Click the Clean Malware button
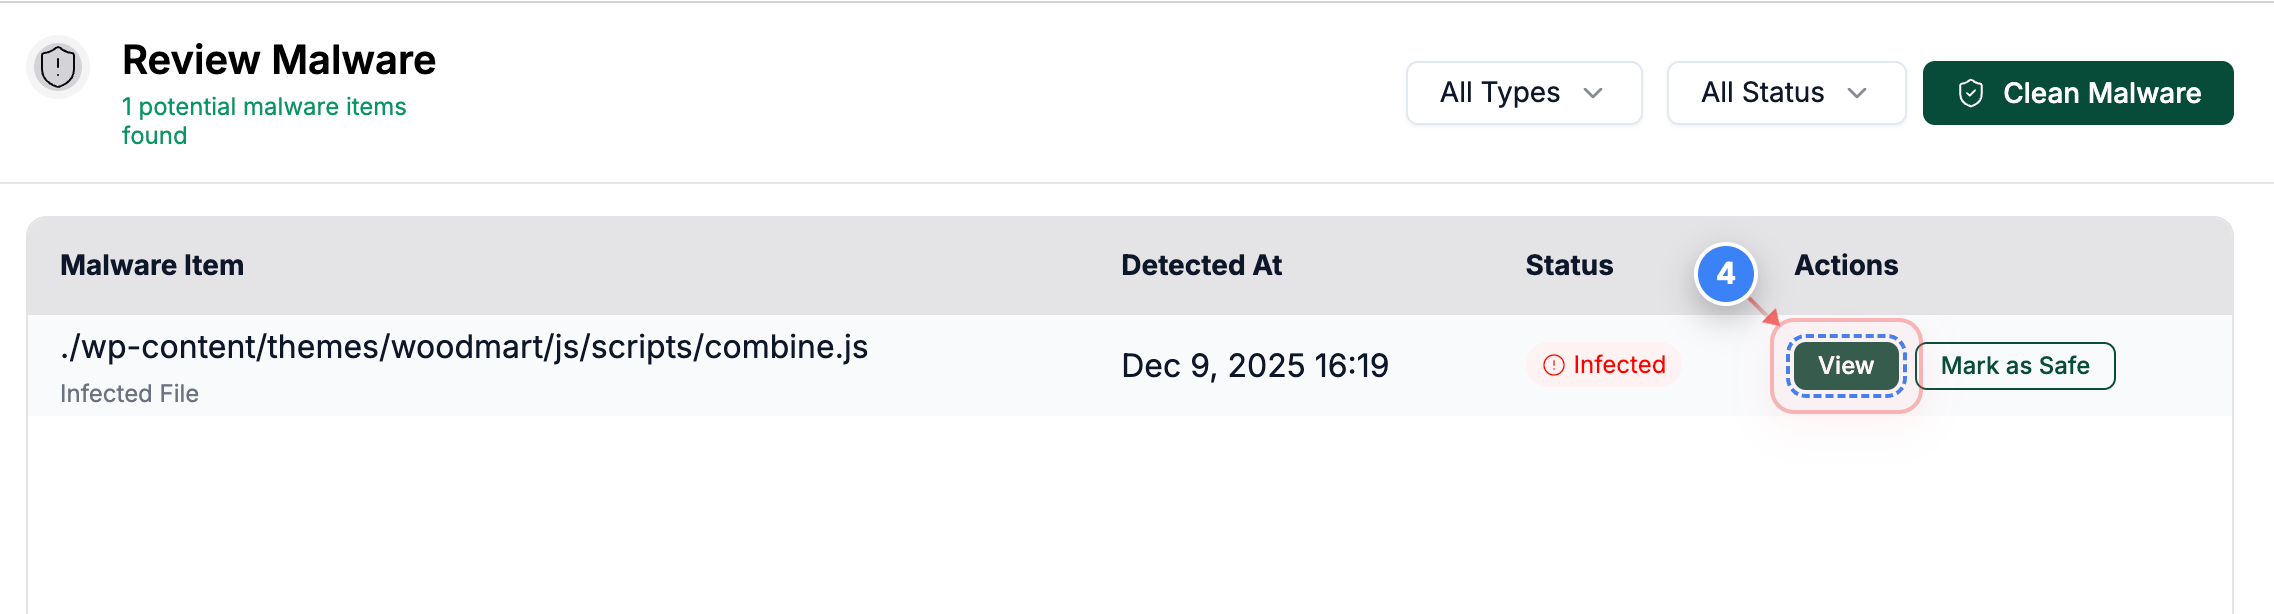 (x=2077, y=92)
